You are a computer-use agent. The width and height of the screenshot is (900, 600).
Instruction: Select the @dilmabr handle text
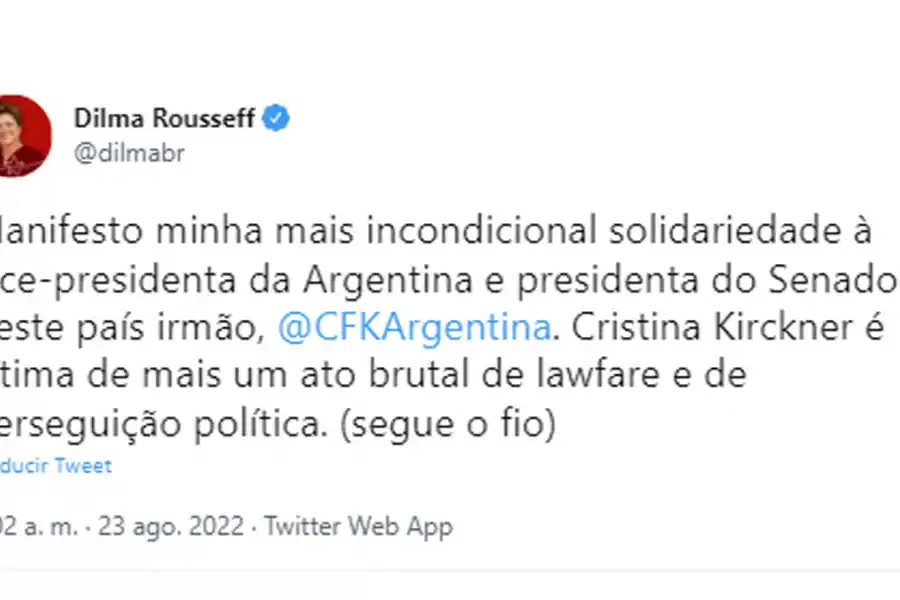point(132,153)
